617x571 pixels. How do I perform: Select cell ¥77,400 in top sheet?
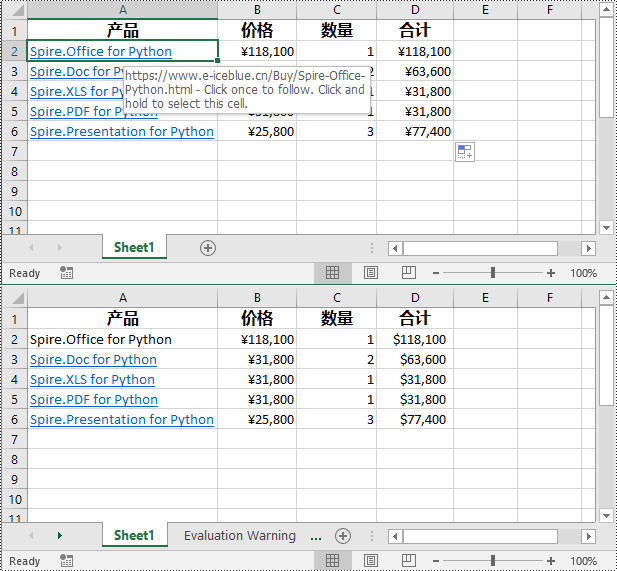coord(415,131)
